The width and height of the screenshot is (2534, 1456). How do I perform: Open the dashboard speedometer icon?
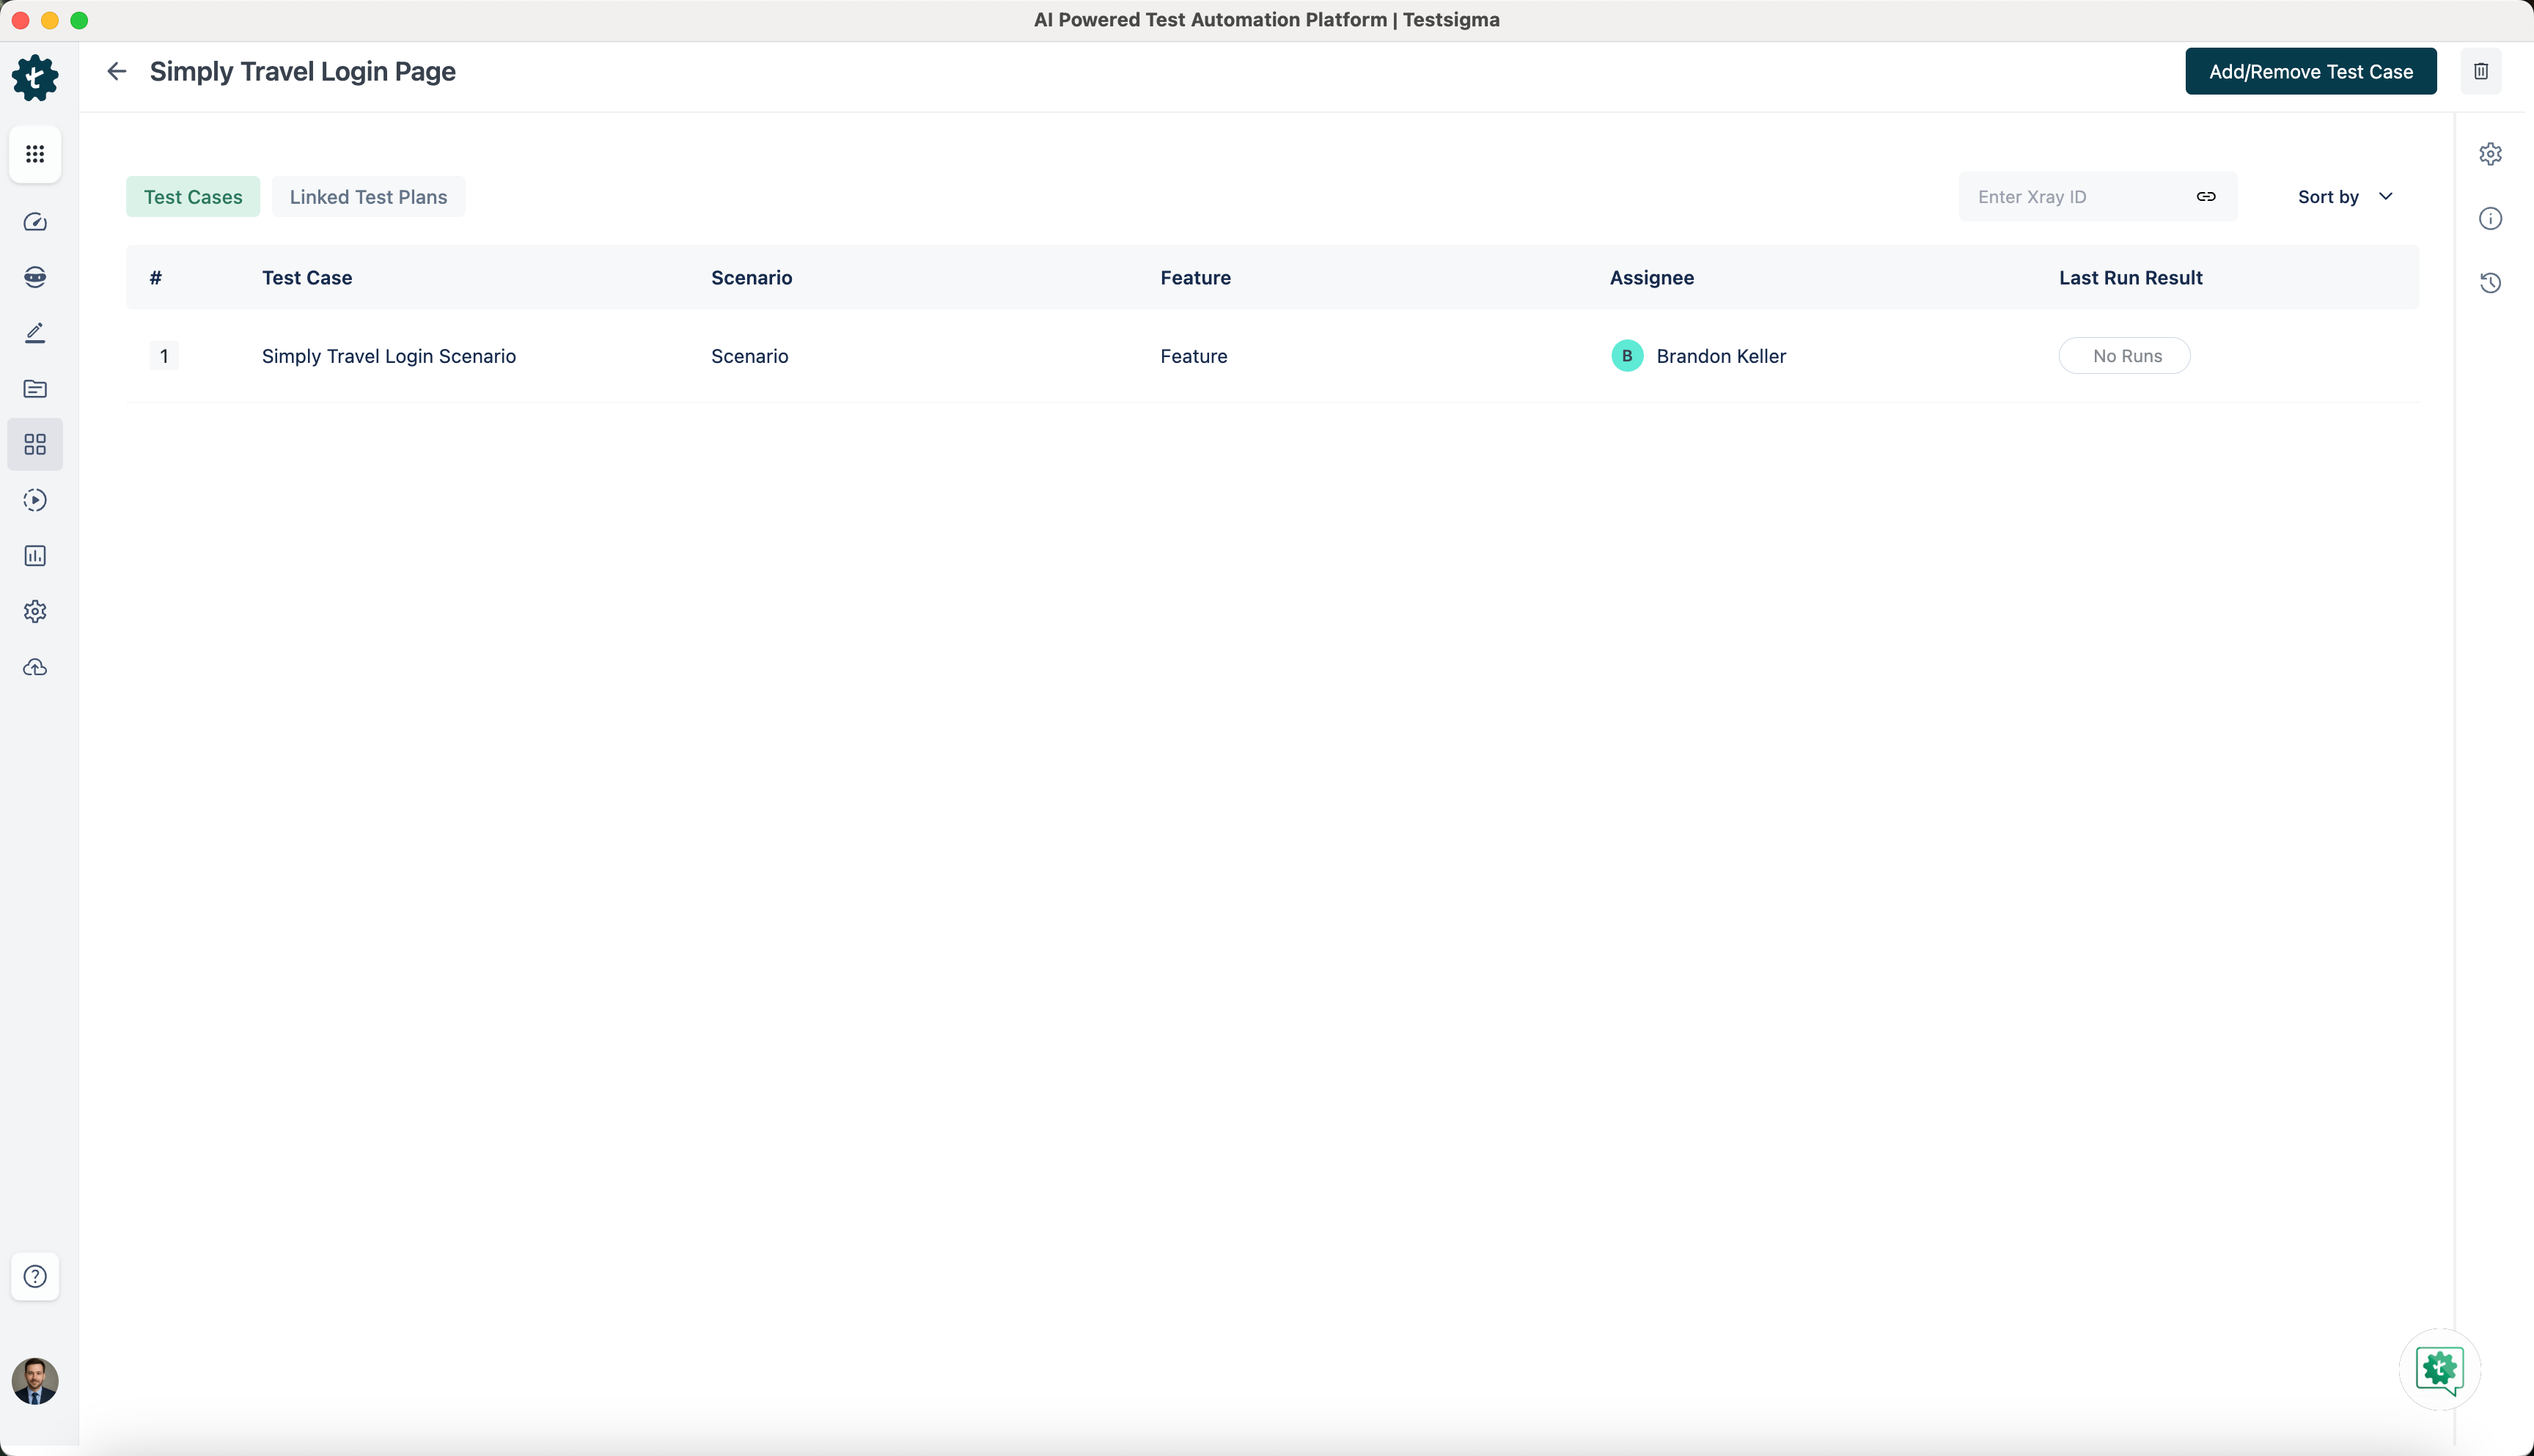[x=35, y=222]
